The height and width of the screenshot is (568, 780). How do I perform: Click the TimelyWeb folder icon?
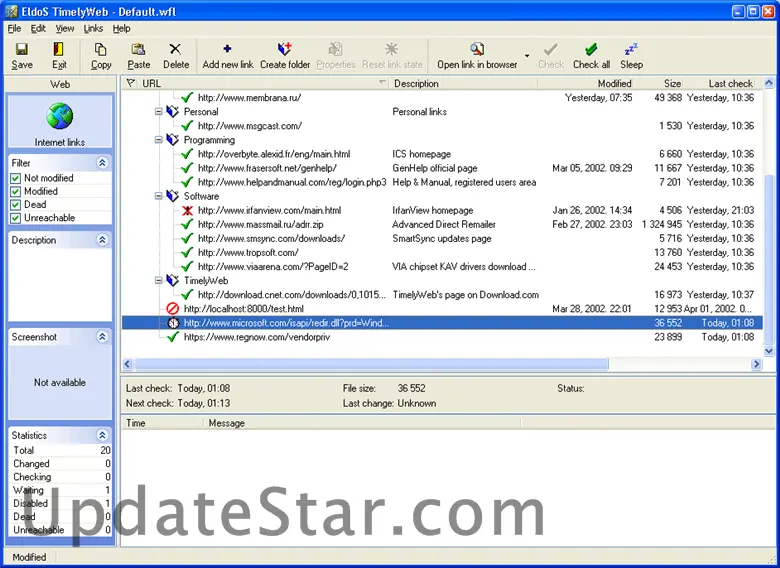[173, 281]
